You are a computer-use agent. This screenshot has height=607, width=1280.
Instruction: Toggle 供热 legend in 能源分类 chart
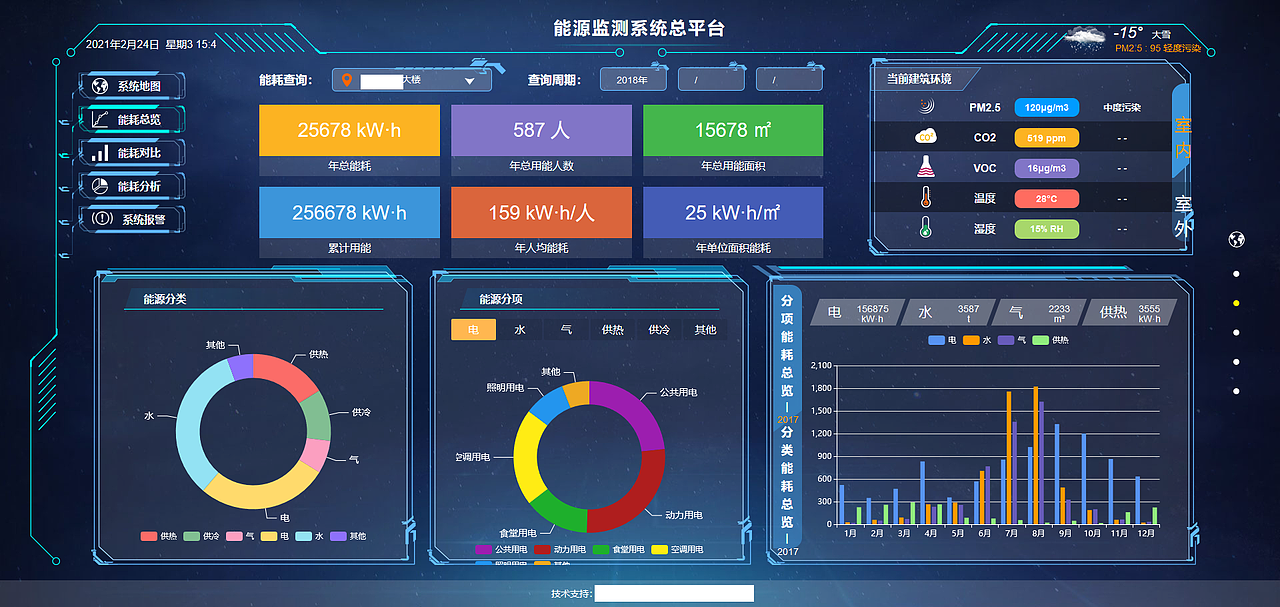(158, 536)
